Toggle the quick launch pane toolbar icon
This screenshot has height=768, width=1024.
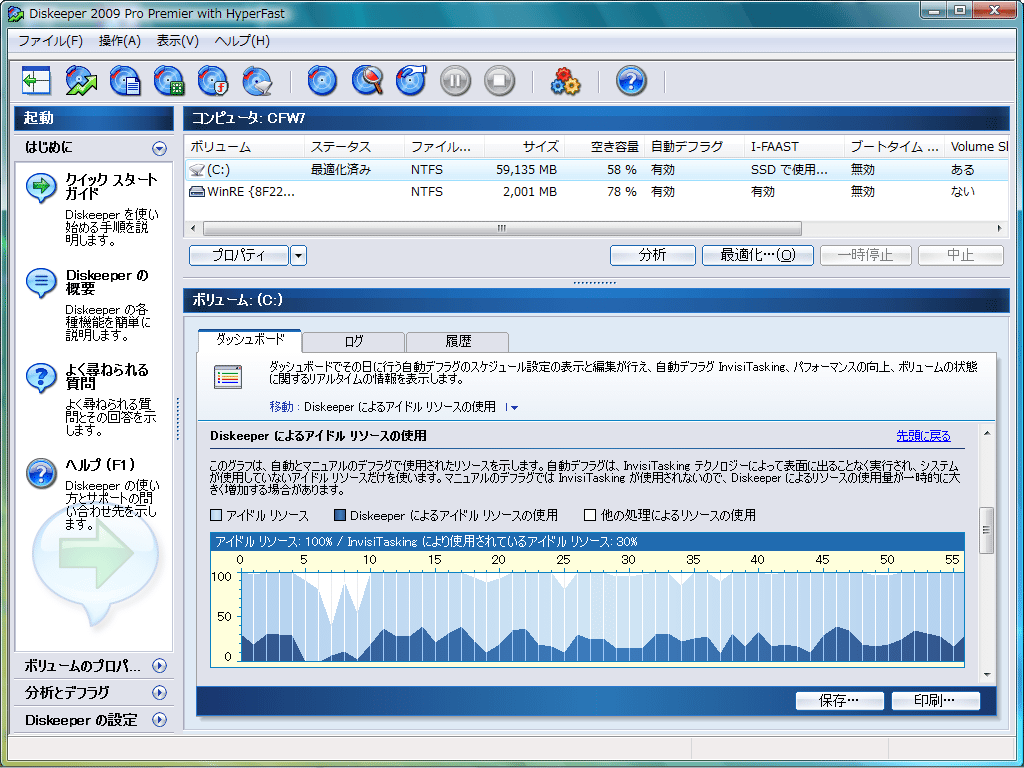point(36,81)
